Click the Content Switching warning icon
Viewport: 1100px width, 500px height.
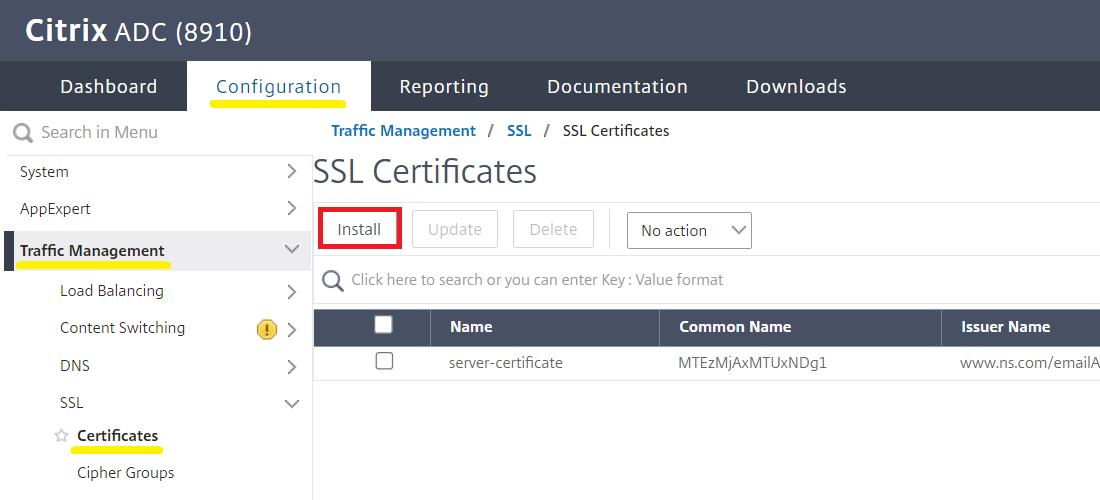267,329
